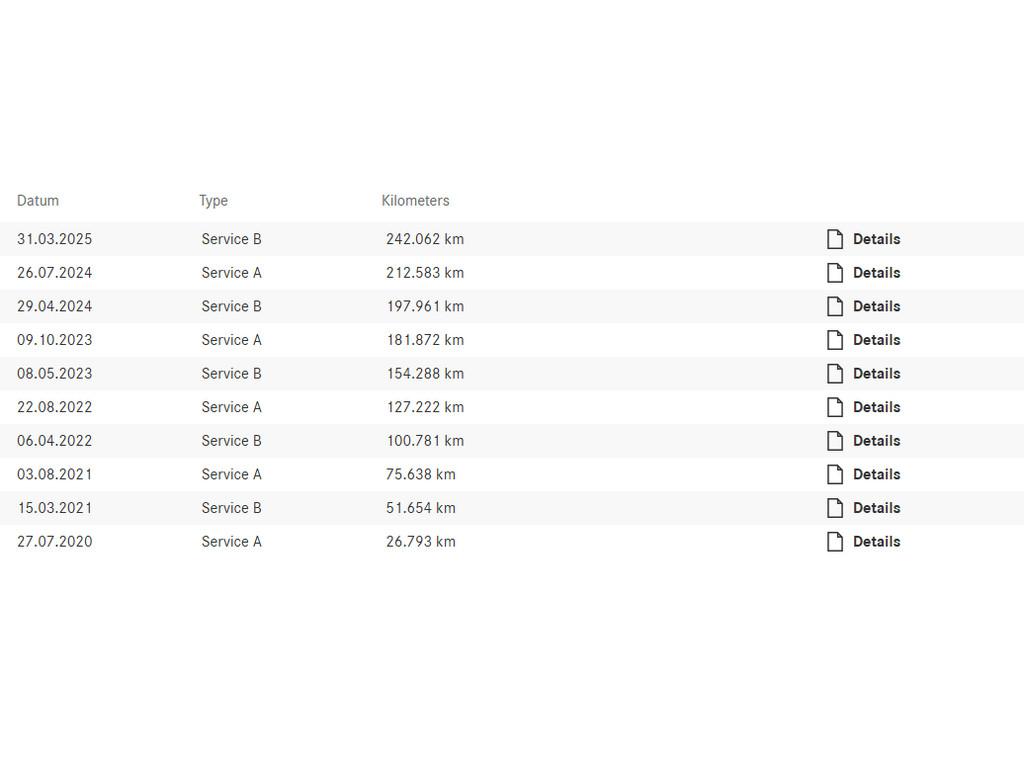Screen dimensions: 1024x768
Task: View Details of the 212.583 km Service A
Action: pyautogui.click(x=876, y=273)
